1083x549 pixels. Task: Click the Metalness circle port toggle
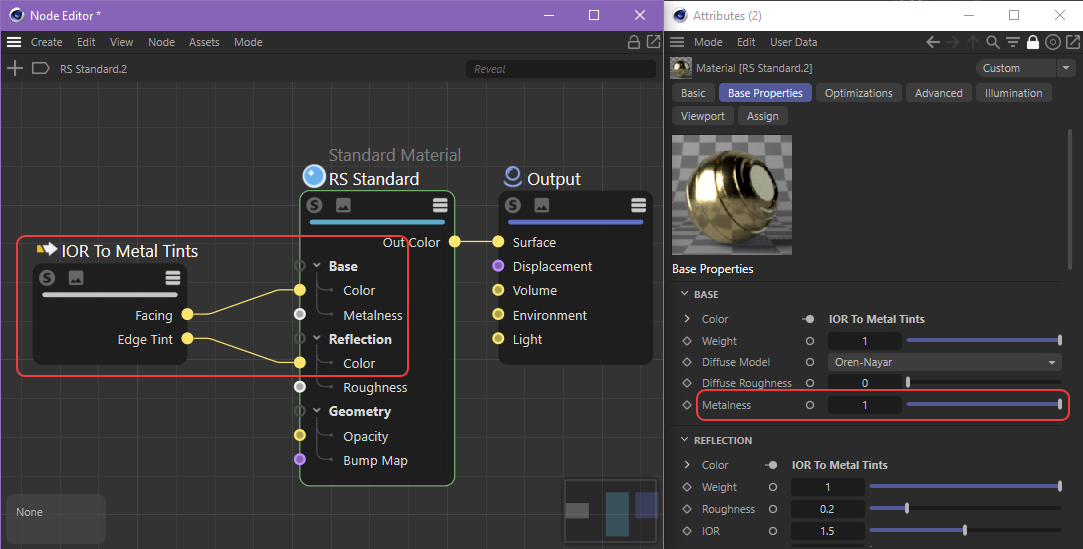(x=809, y=405)
